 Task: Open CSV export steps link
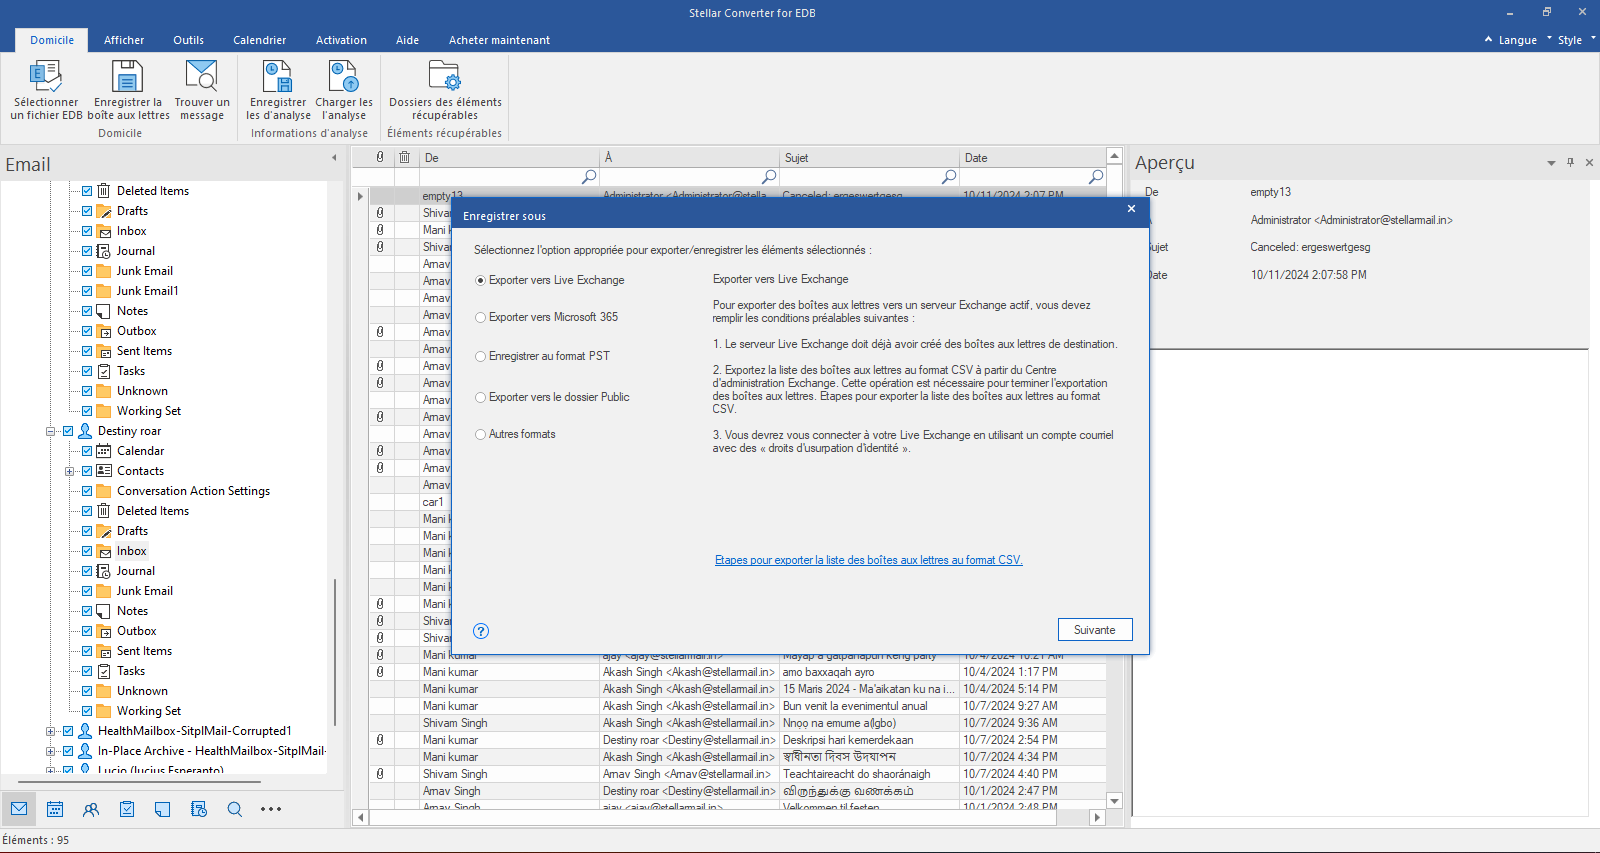868,560
